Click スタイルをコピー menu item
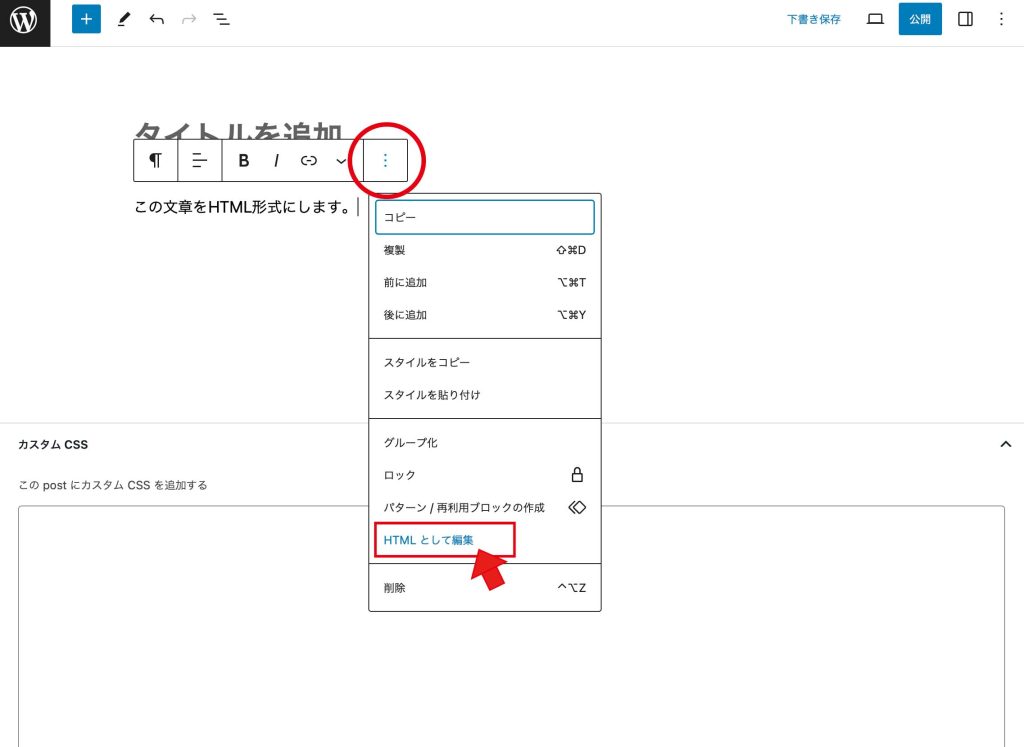The height and width of the screenshot is (747, 1024). pos(485,362)
